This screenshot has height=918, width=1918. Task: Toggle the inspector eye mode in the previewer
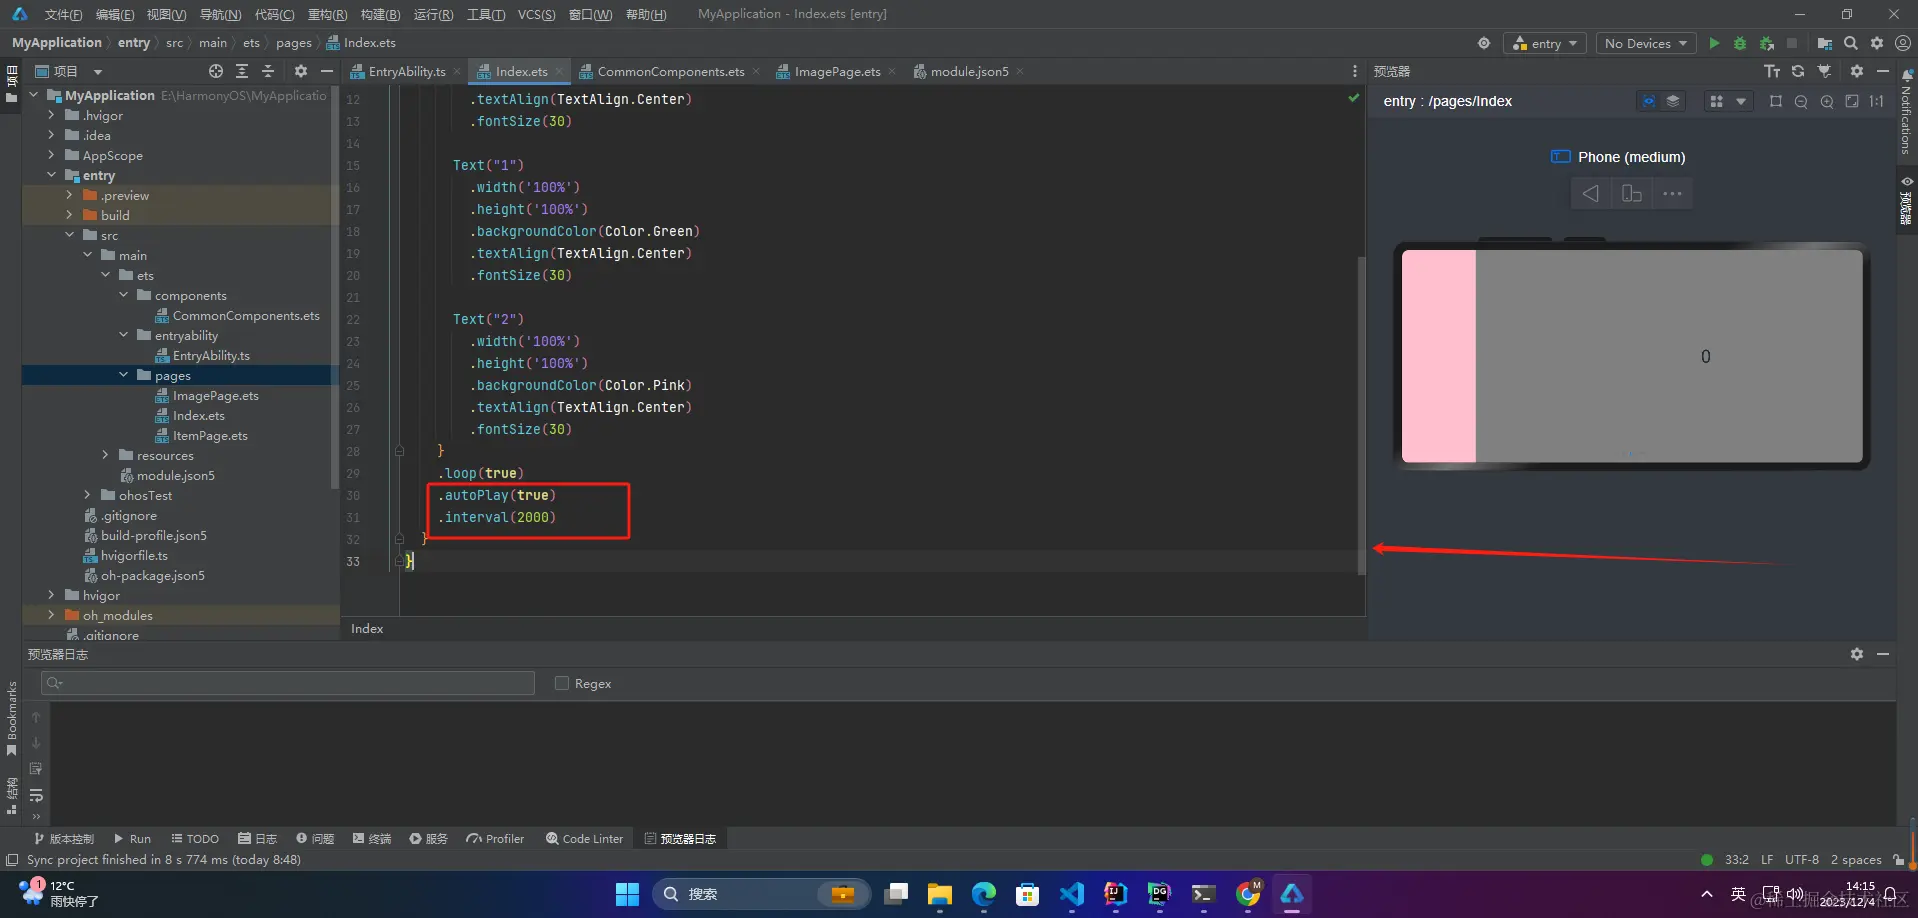[x=1648, y=101]
